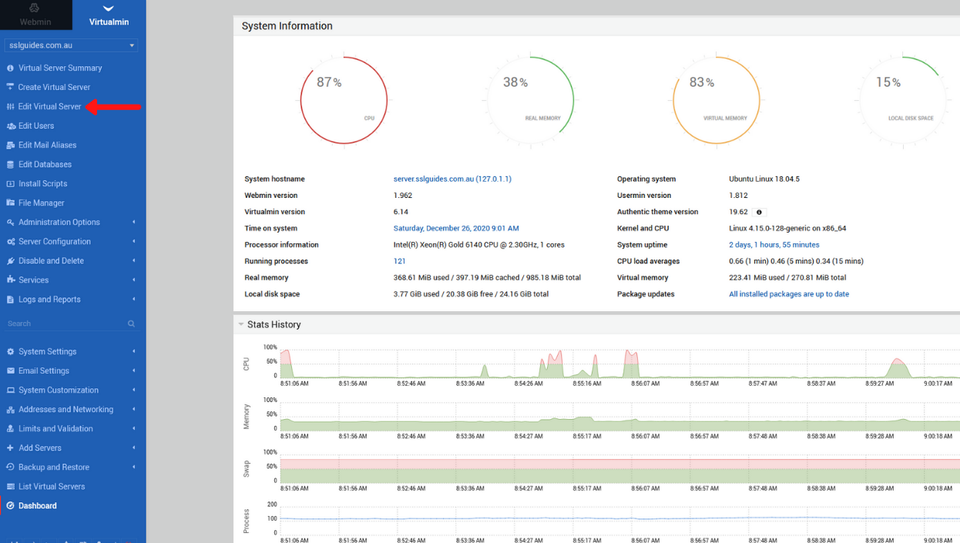Click the Edit Databases icon in sidebar
Image resolution: width=960 pixels, height=543 pixels.
[x=10, y=165]
